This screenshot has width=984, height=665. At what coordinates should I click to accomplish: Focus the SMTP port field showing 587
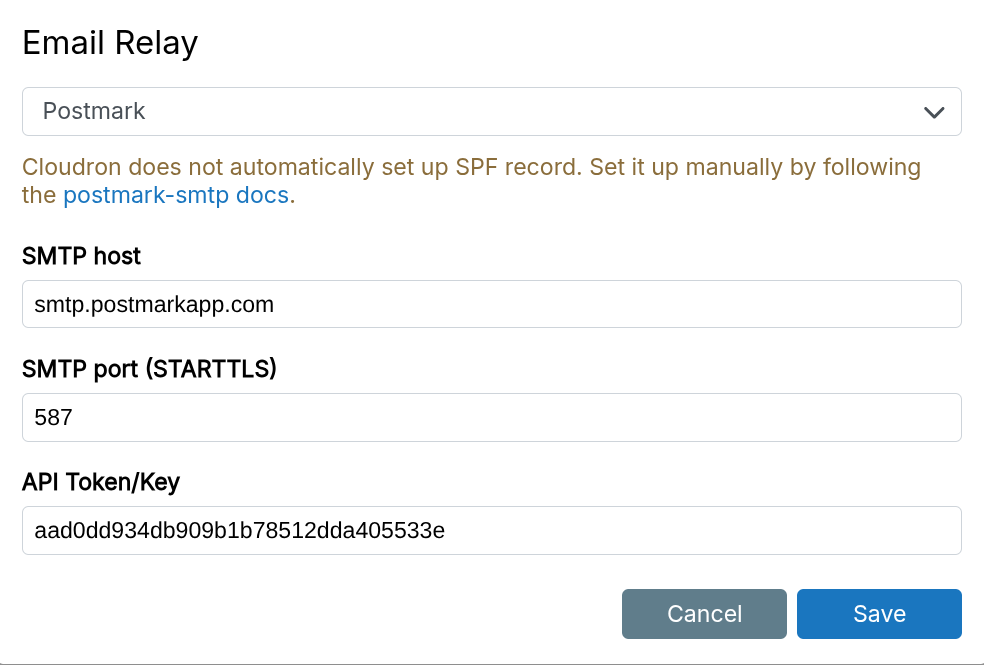coord(491,417)
